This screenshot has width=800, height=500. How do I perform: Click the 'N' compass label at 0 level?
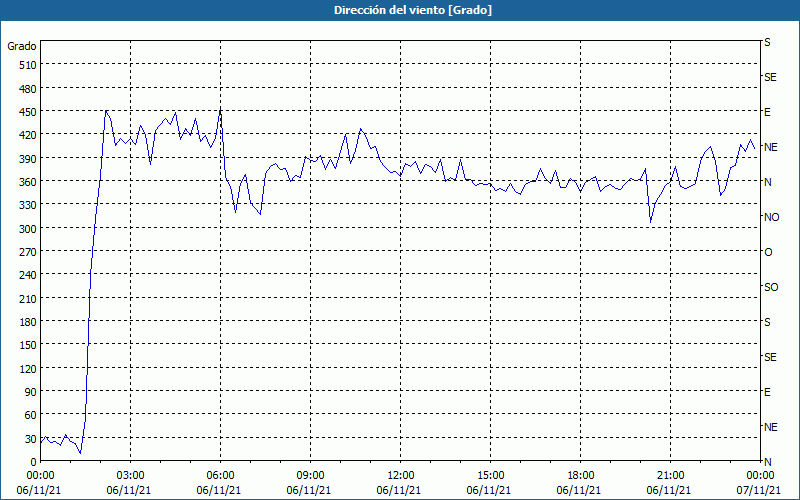coord(767,462)
